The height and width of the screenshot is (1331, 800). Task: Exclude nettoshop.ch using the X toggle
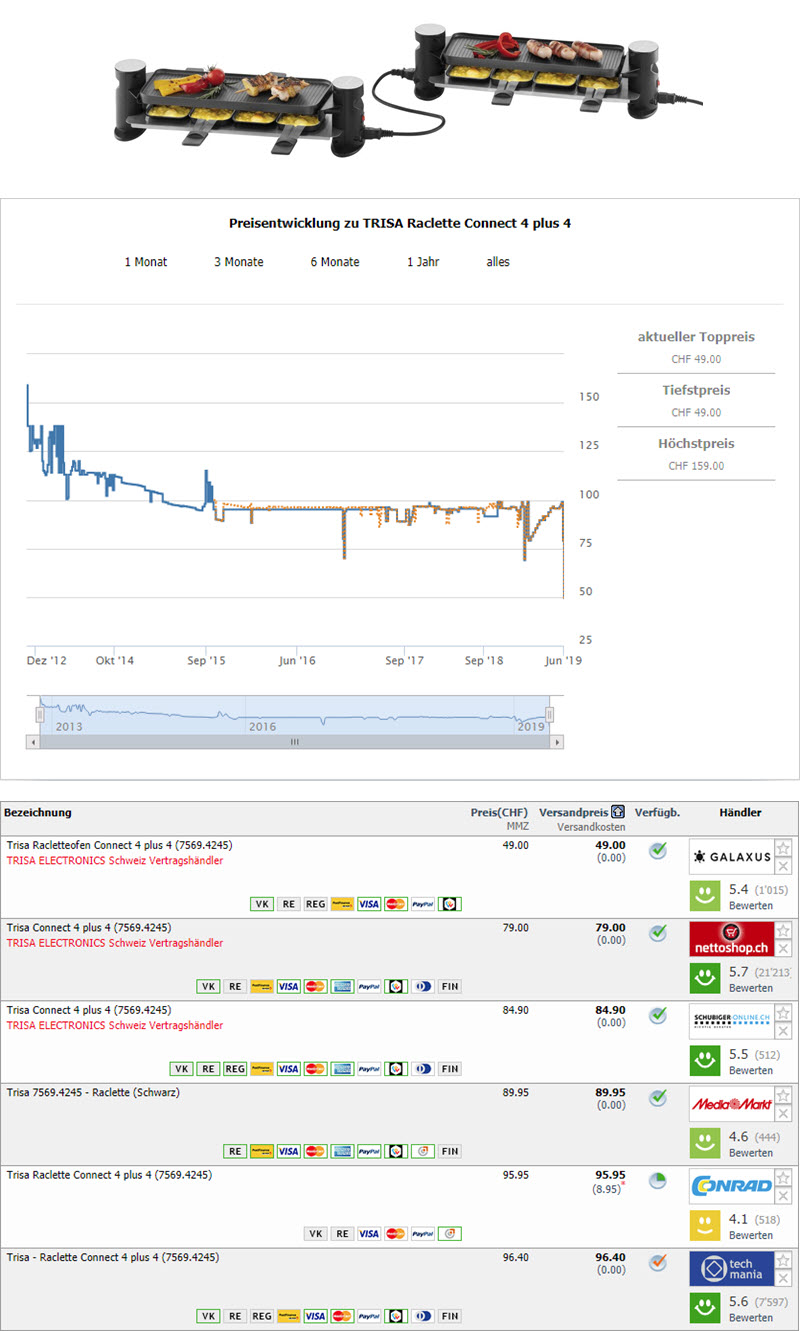(x=784, y=949)
